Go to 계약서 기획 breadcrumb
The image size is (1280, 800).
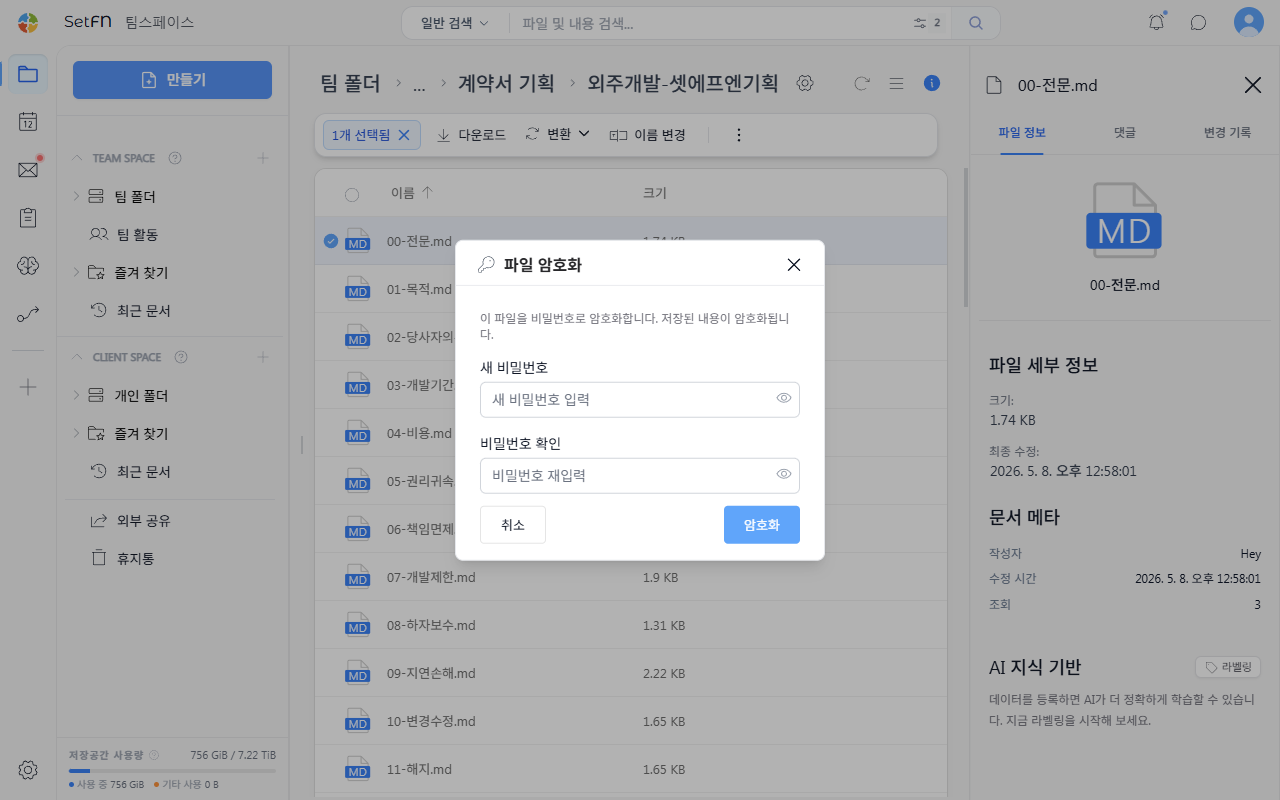[x=506, y=84]
